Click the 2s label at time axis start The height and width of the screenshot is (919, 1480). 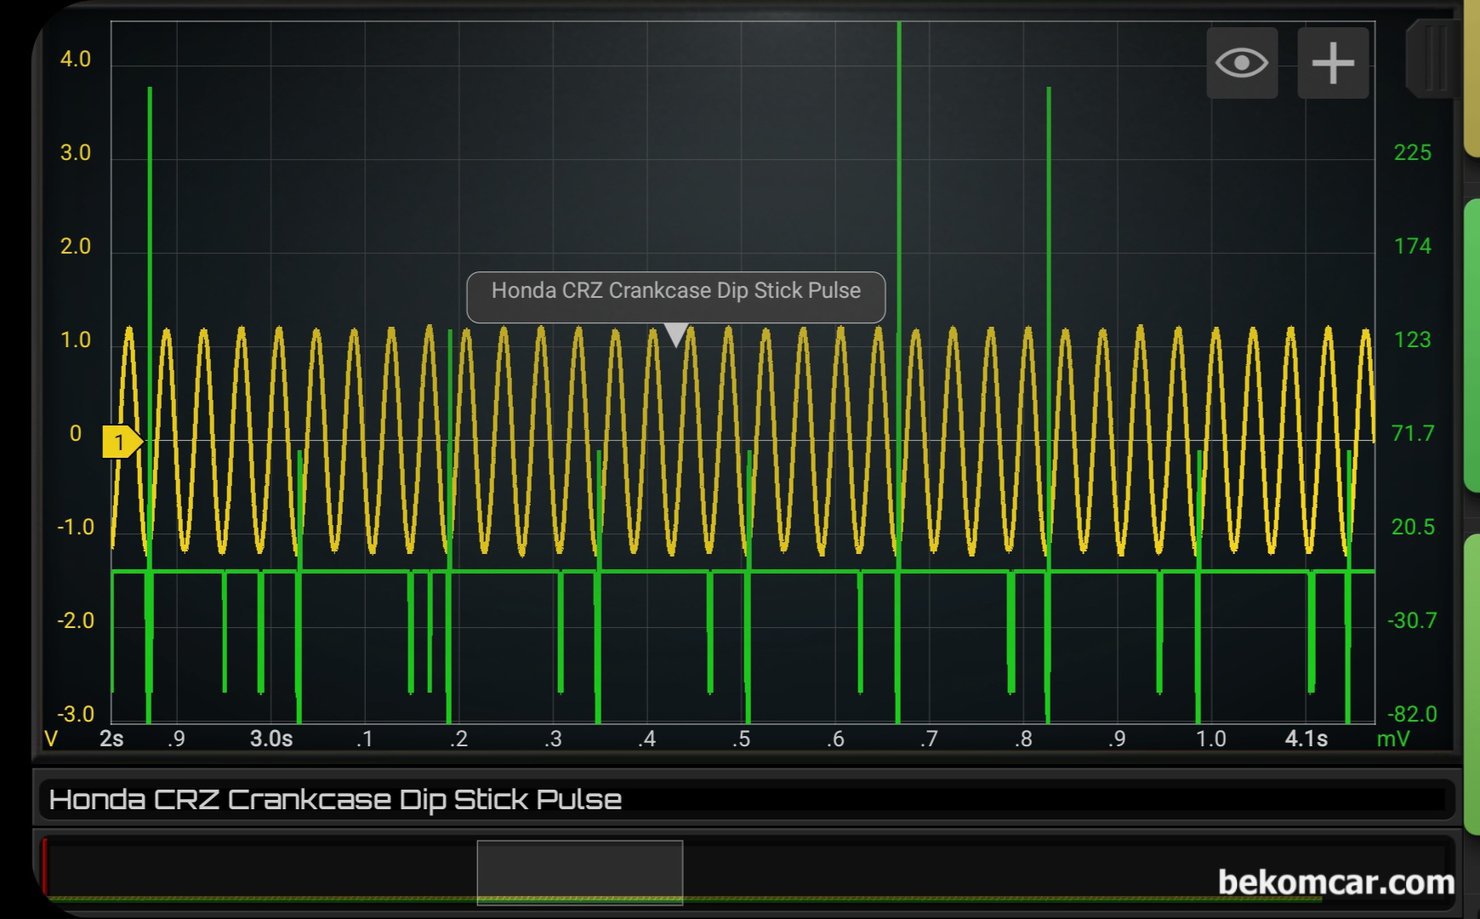tap(111, 739)
